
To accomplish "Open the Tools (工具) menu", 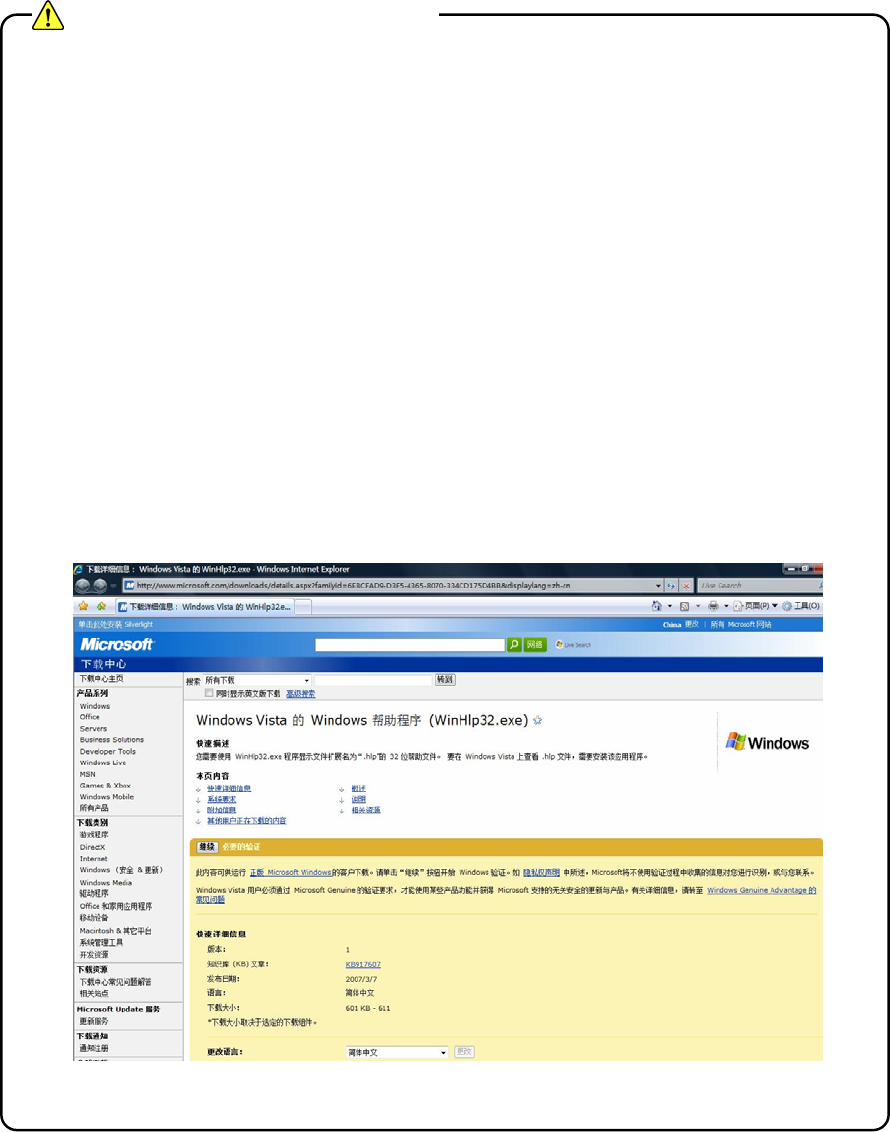I will pyautogui.click(x=801, y=606).
